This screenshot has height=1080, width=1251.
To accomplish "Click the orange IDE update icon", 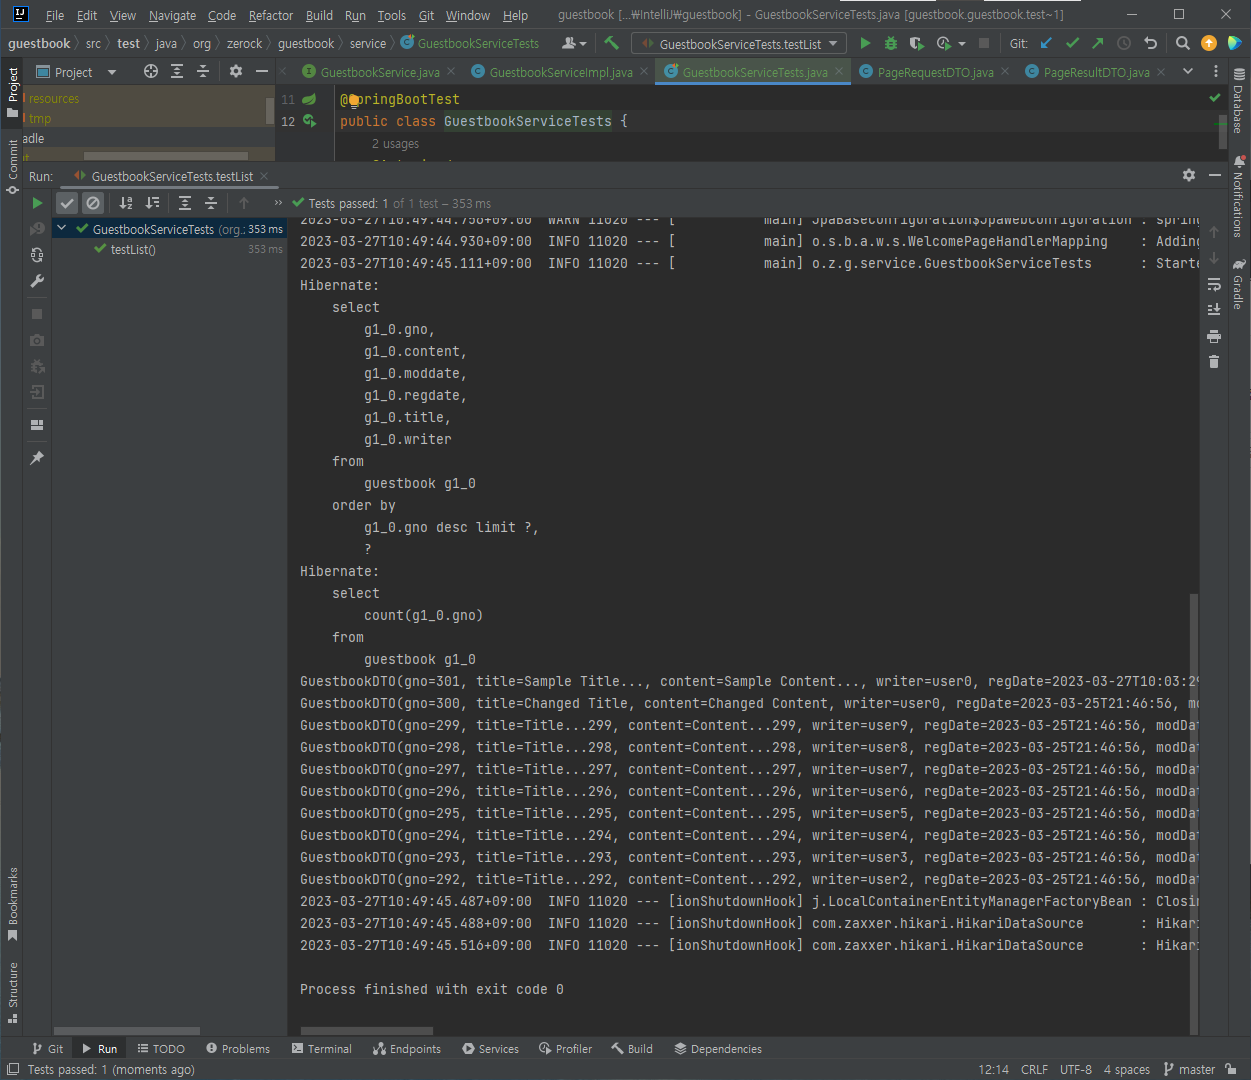I will click(1209, 43).
